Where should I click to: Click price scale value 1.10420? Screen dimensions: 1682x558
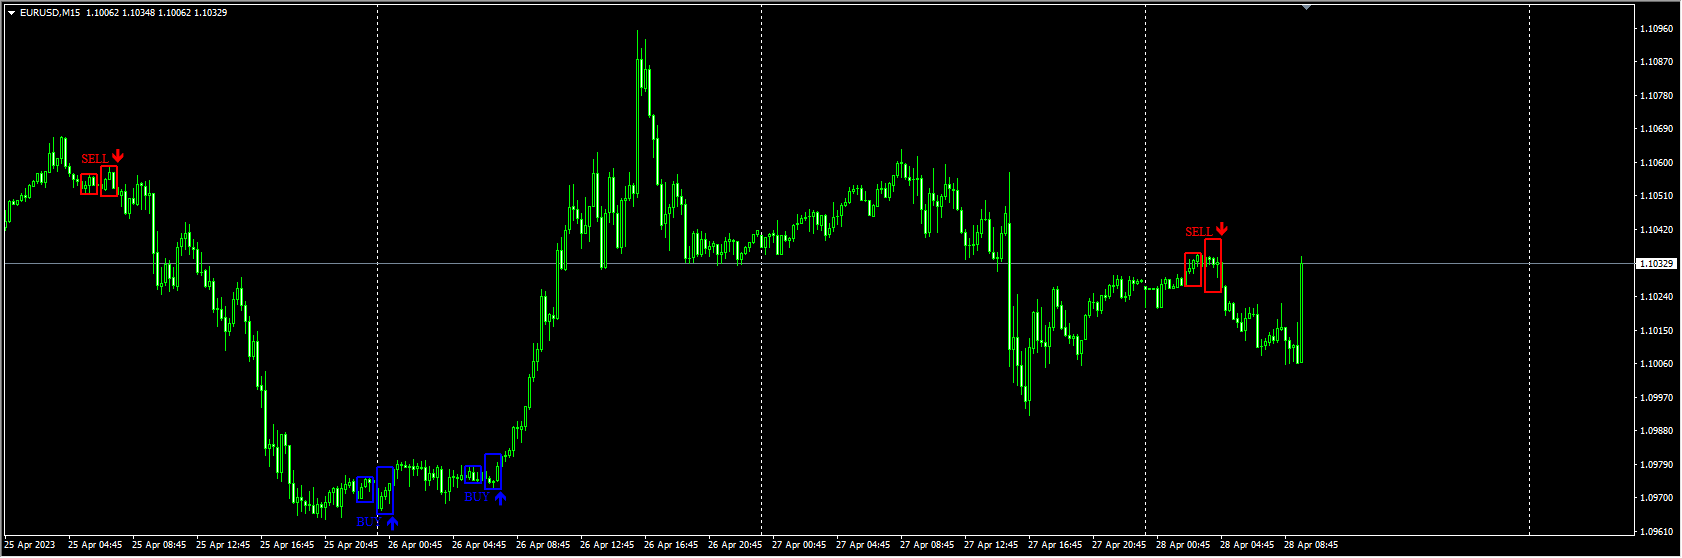(x=1657, y=230)
